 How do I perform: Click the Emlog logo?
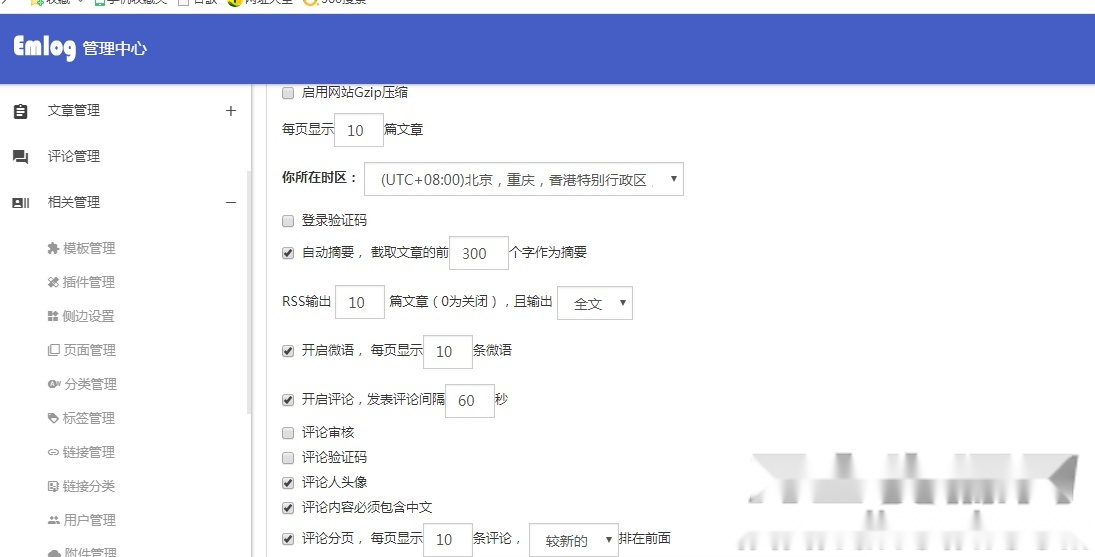44,47
